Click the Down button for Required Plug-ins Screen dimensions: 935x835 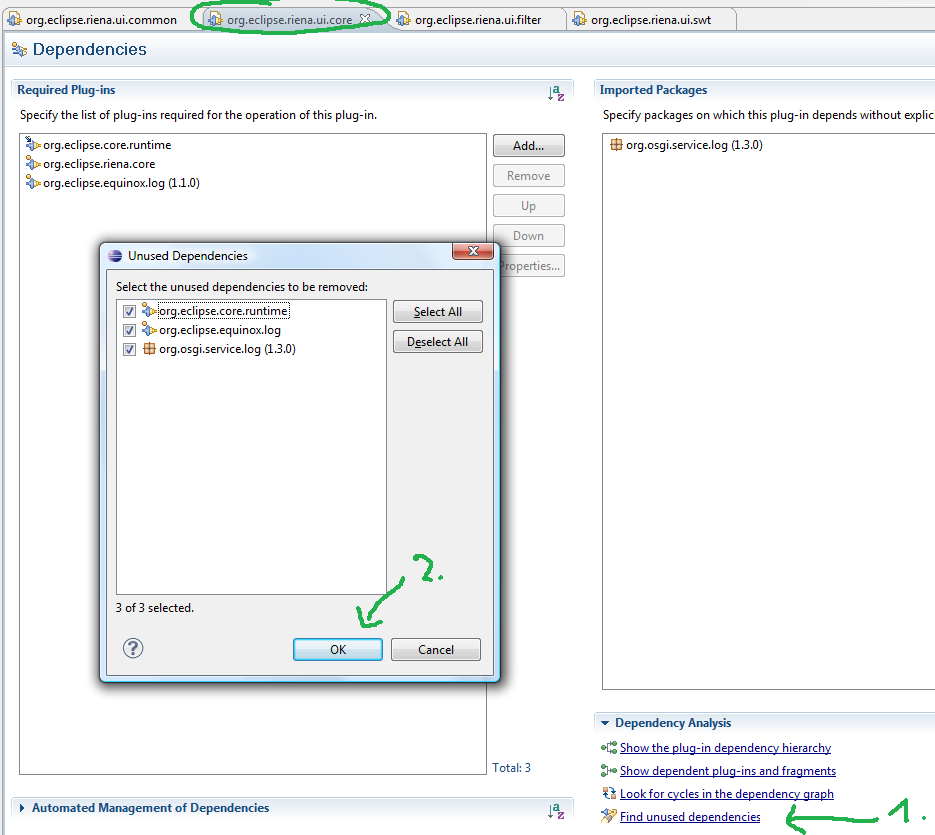tap(529, 236)
